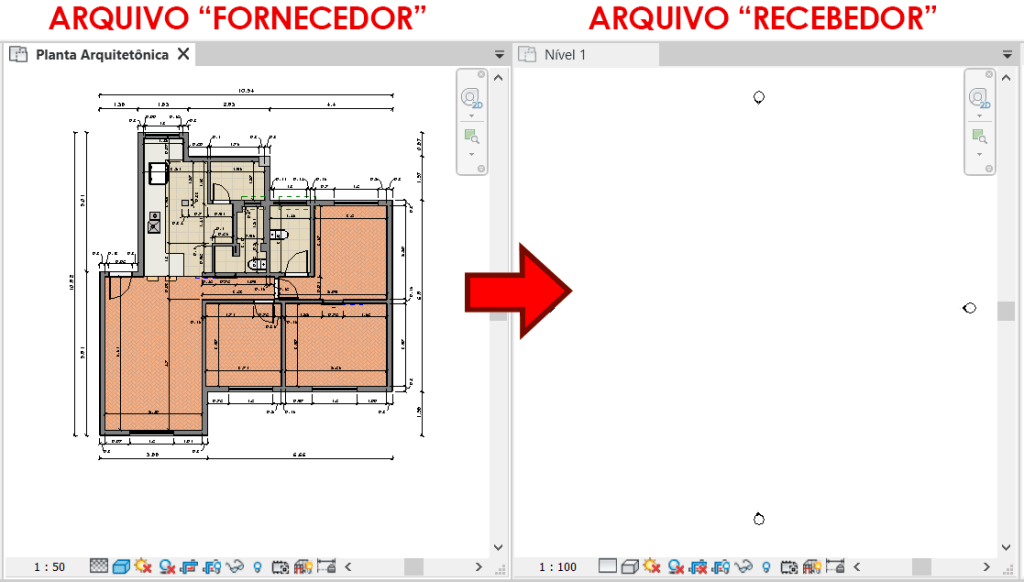Open the Visual Style cube icon in Planta Arquitetônica

120,566
